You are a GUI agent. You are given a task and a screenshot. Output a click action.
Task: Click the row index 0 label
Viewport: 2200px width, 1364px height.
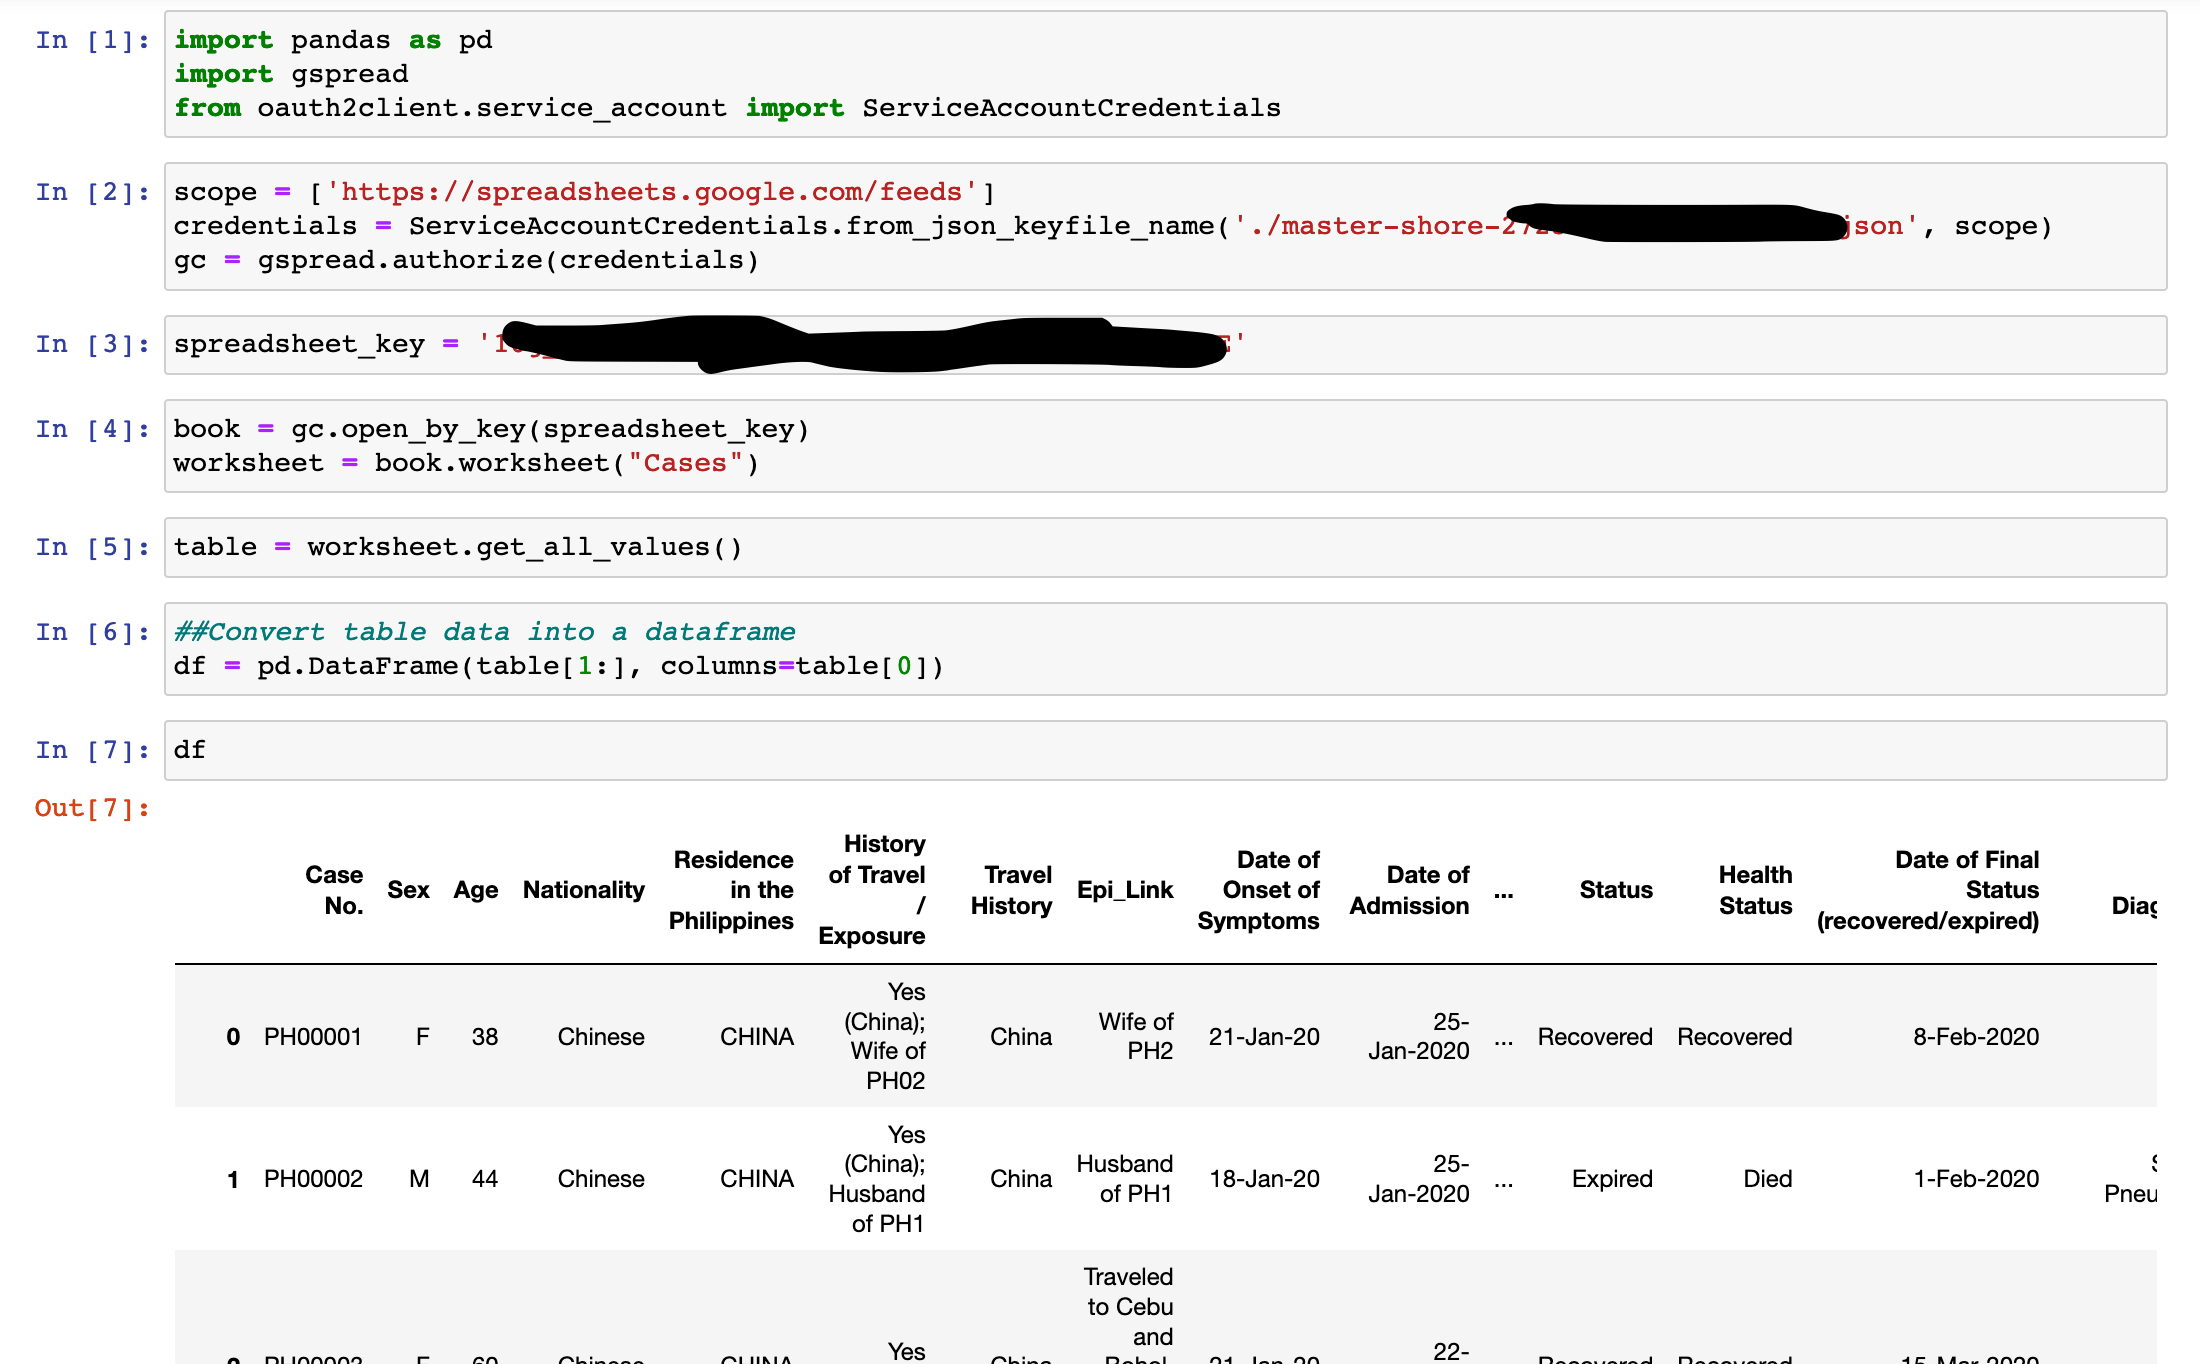(x=233, y=1037)
